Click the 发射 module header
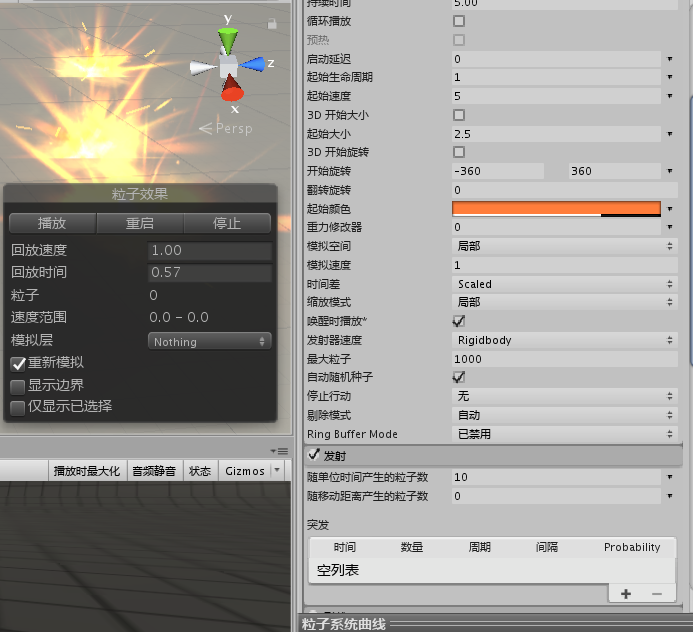693x632 pixels. [x=493, y=456]
